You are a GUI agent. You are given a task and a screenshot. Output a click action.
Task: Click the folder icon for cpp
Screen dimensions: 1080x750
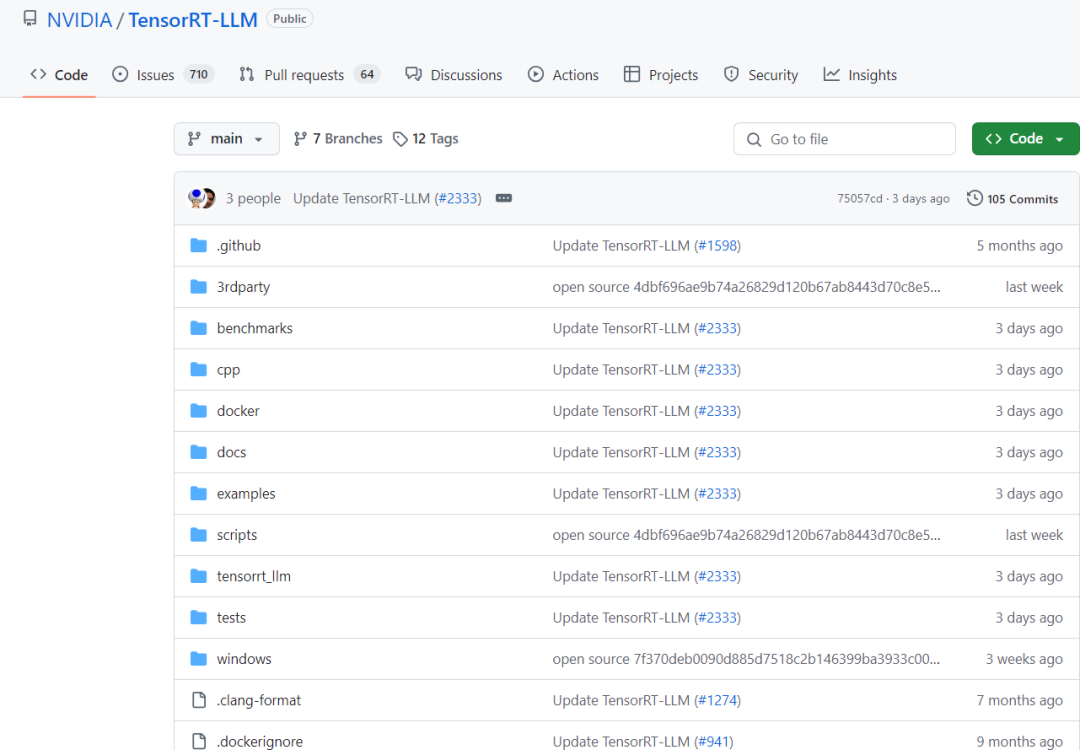[x=198, y=369]
